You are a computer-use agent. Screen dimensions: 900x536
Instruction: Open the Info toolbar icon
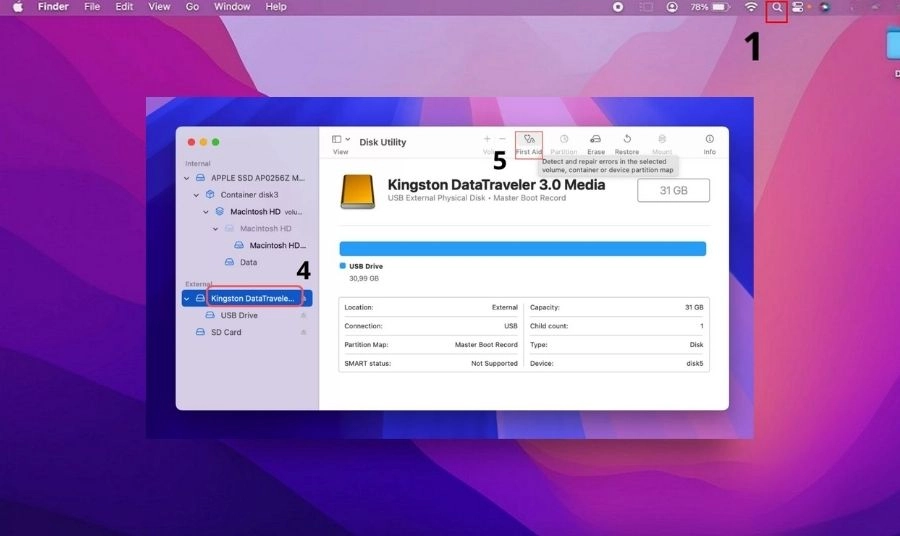coord(709,139)
